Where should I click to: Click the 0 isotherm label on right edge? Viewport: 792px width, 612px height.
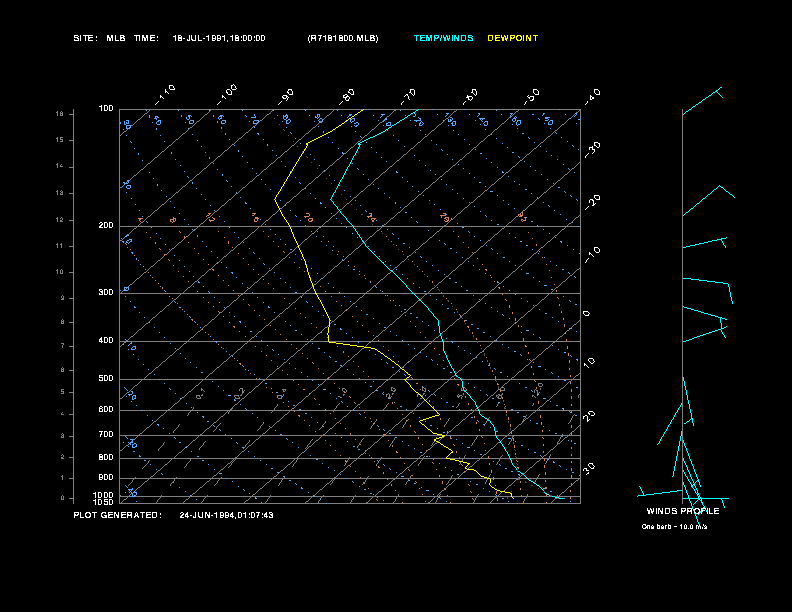click(586, 314)
